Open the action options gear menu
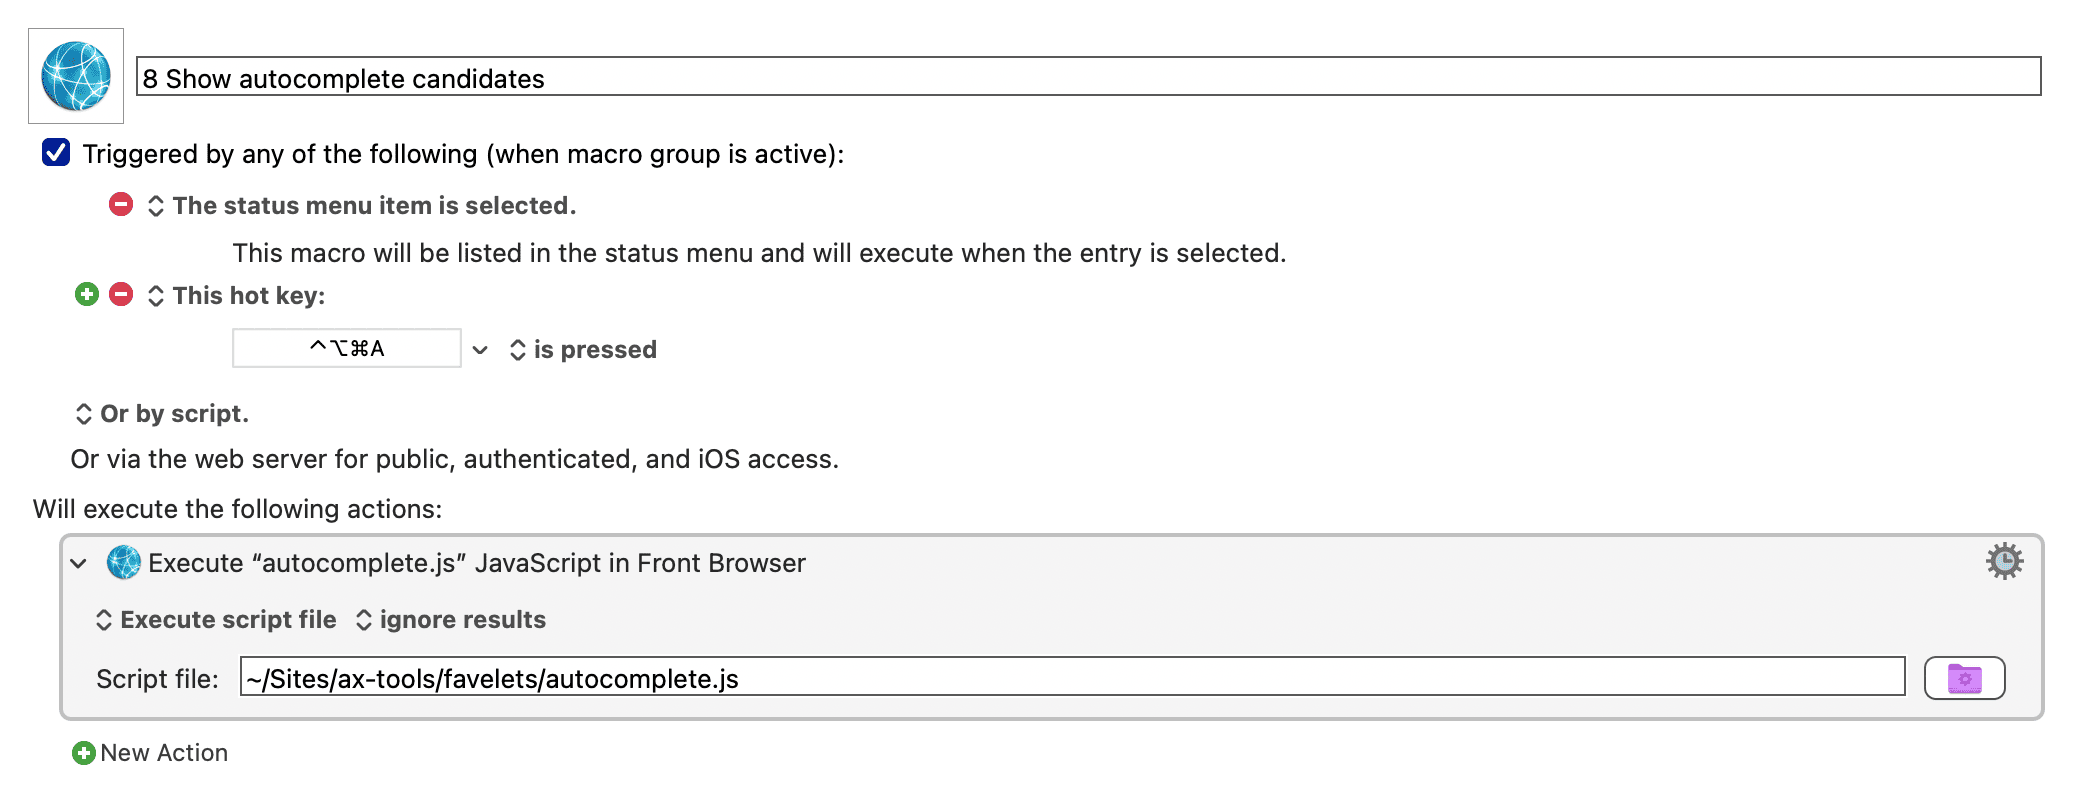The image size is (2080, 786). pos(2003,561)
